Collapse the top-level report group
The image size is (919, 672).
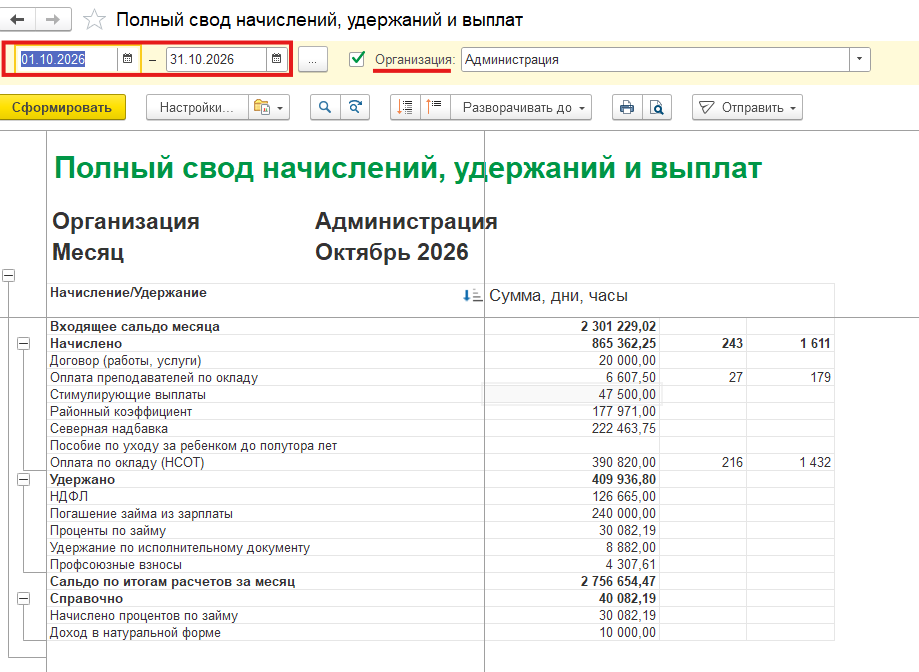8,275
